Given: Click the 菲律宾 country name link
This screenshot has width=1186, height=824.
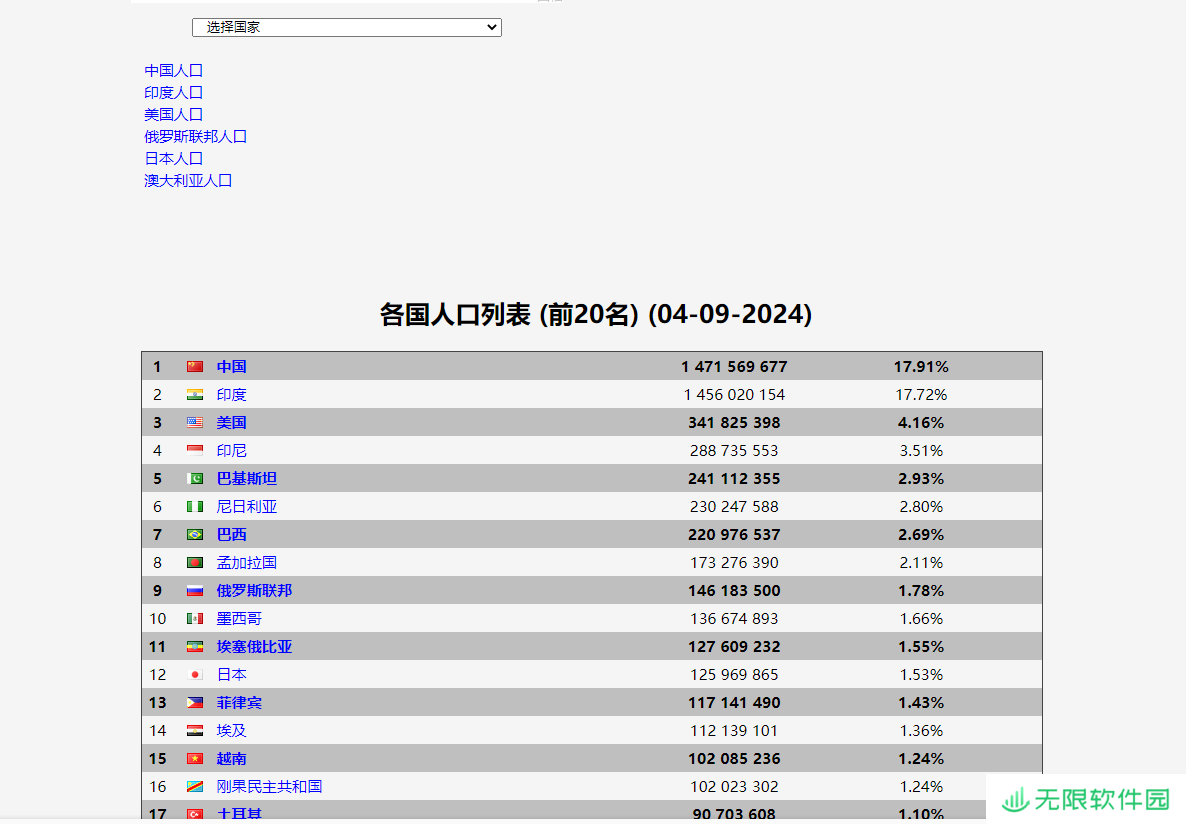Looking at the screenshot, I should (x=239, y=703).
